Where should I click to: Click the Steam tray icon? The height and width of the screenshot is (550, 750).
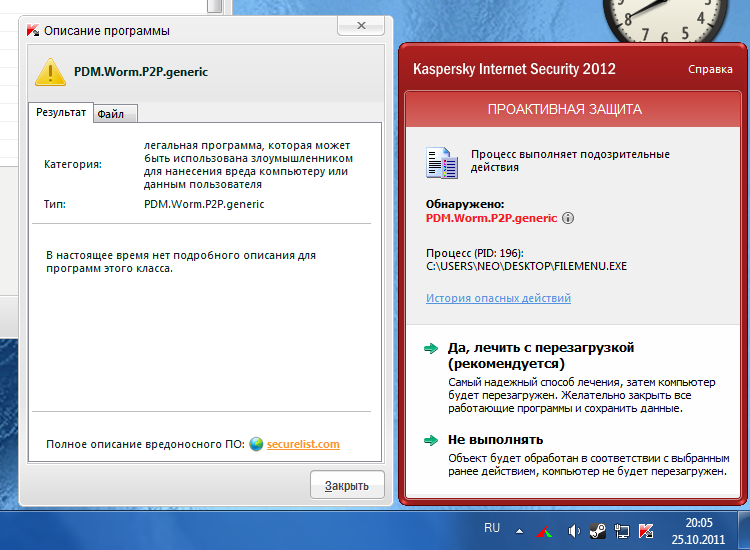point(598,531)
